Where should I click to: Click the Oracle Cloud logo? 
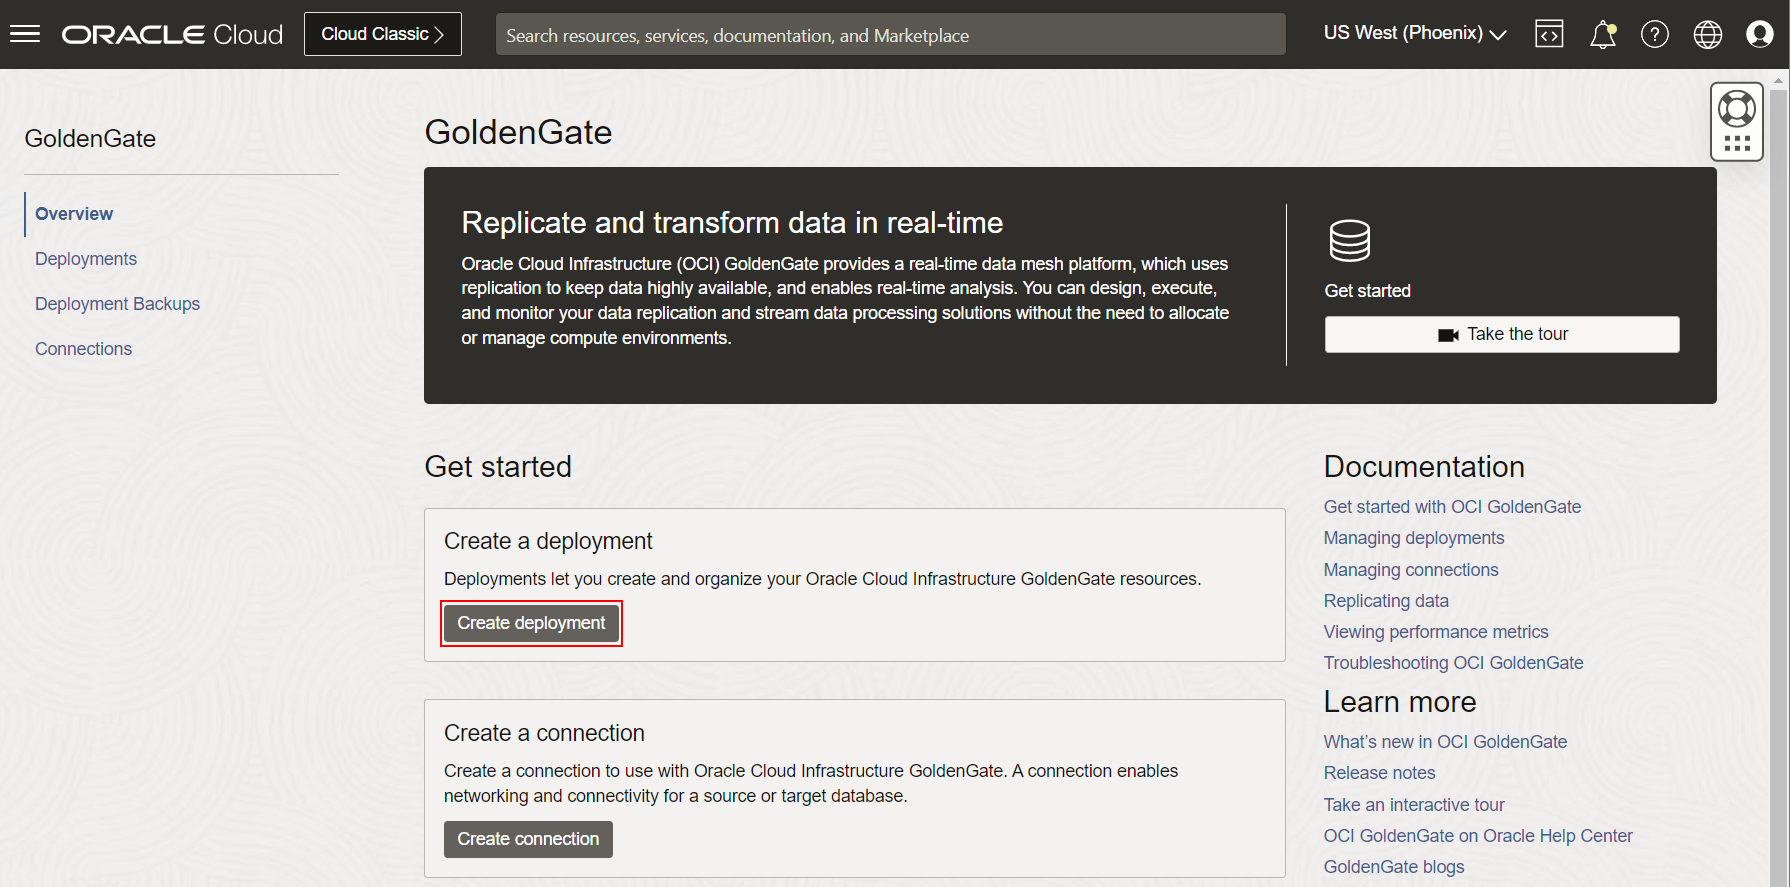click(172, 35)
